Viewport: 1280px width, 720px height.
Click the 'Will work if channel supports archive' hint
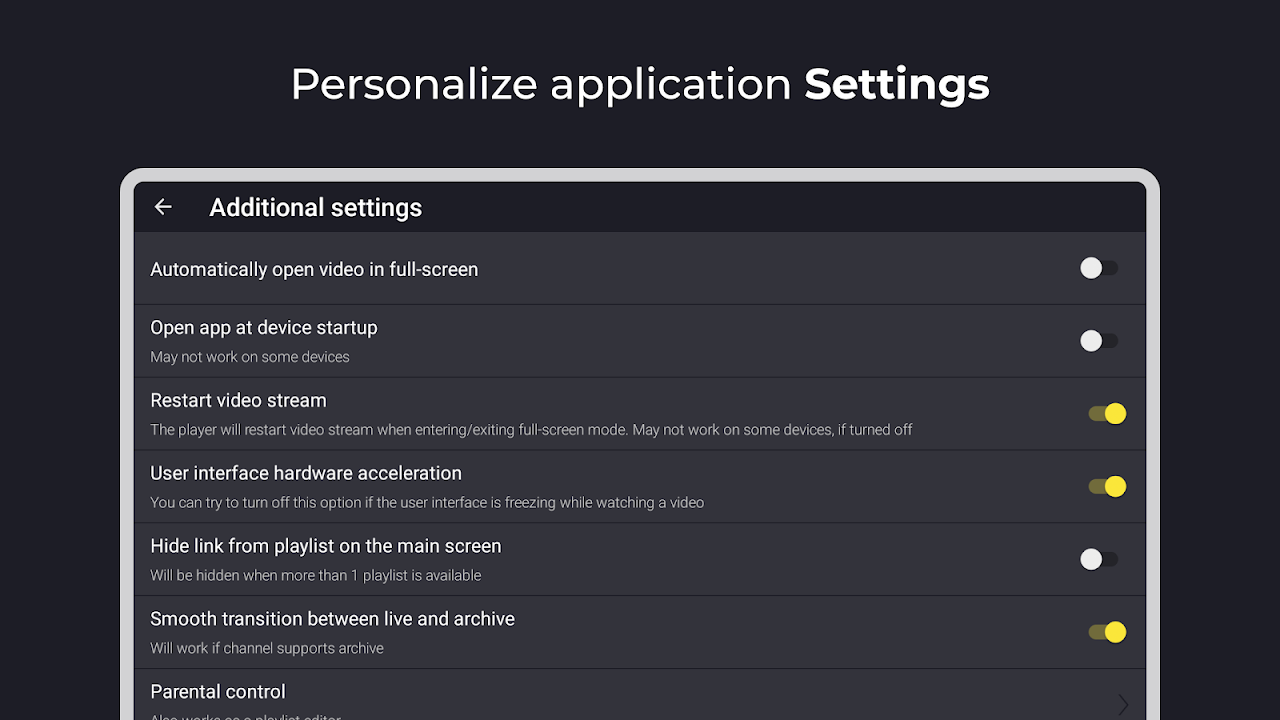267,648
